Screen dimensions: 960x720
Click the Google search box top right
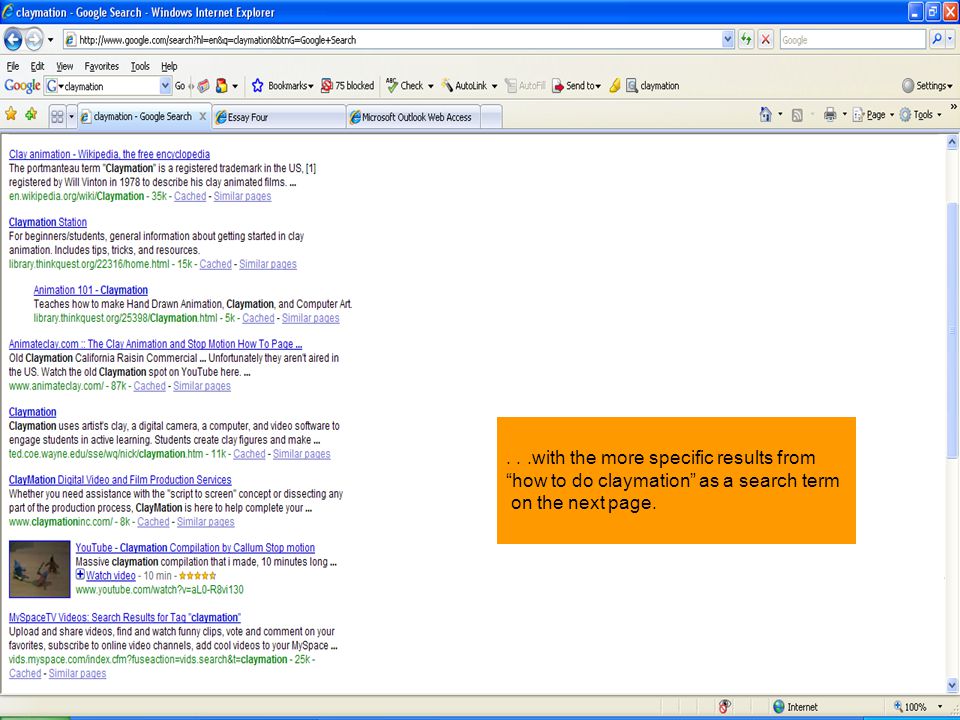coord(852,40)
